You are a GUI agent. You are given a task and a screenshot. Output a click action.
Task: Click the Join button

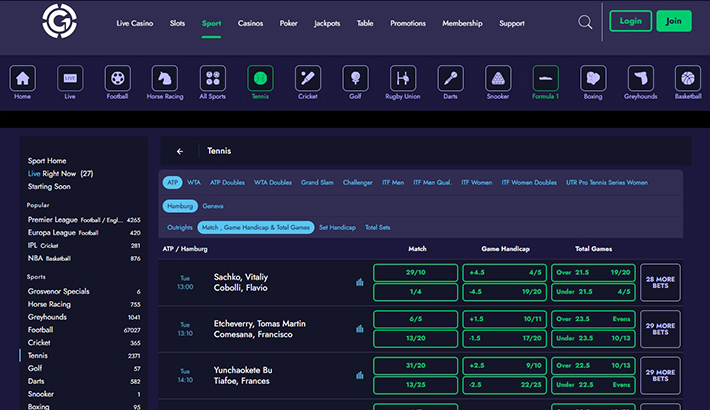coord(673,21)
